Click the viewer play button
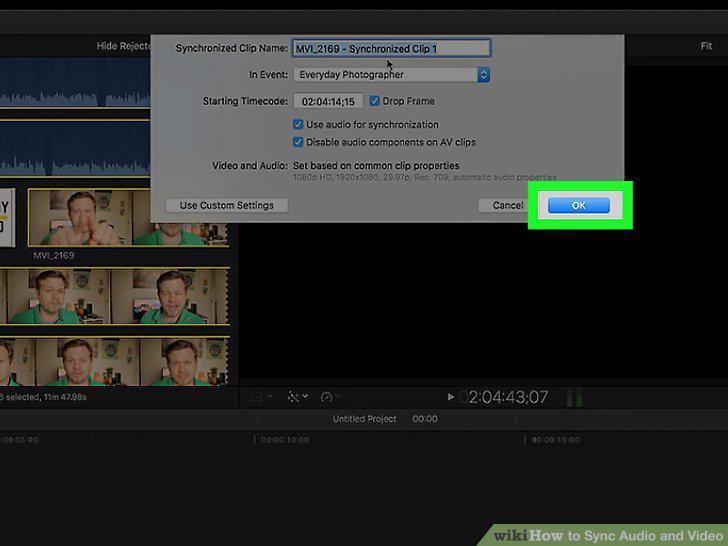This screenshot has width=728, height=546. coord(450,397)
